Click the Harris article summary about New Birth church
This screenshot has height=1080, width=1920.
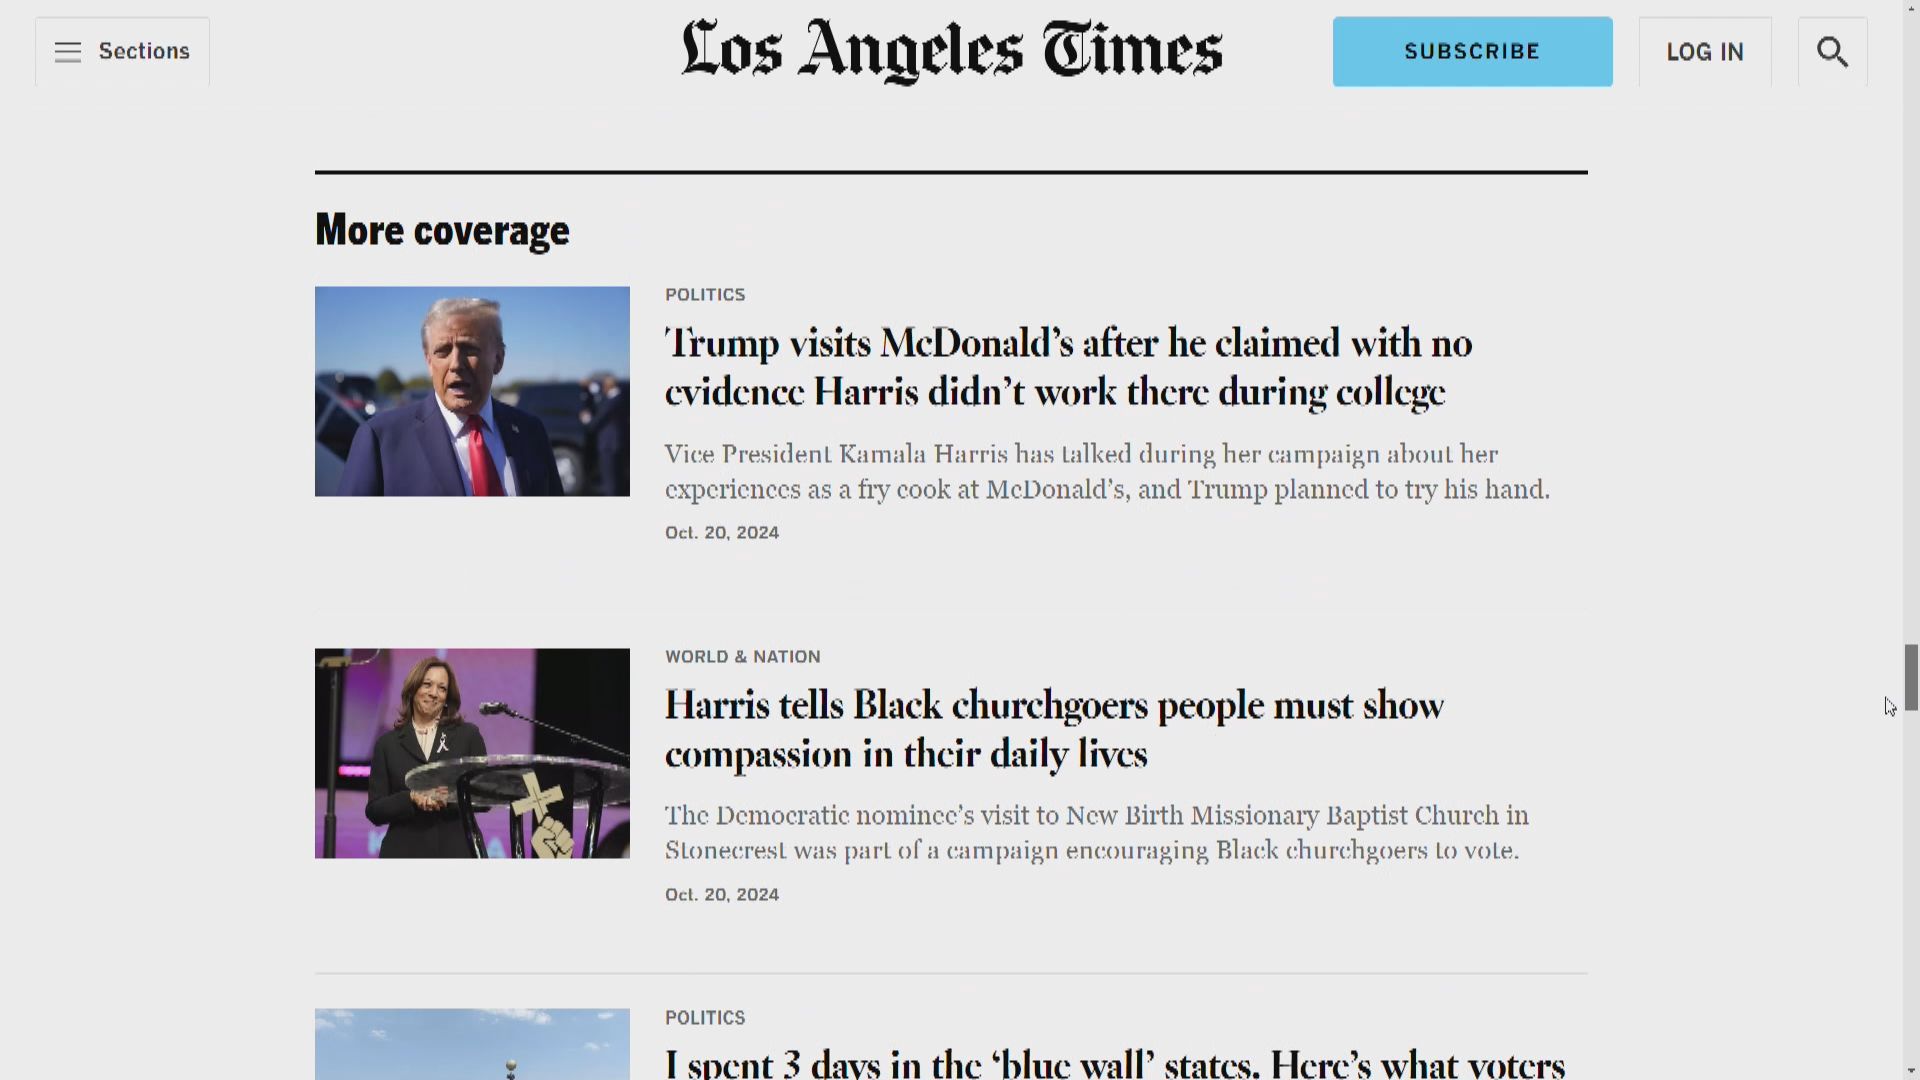[x=1097, y=833]
